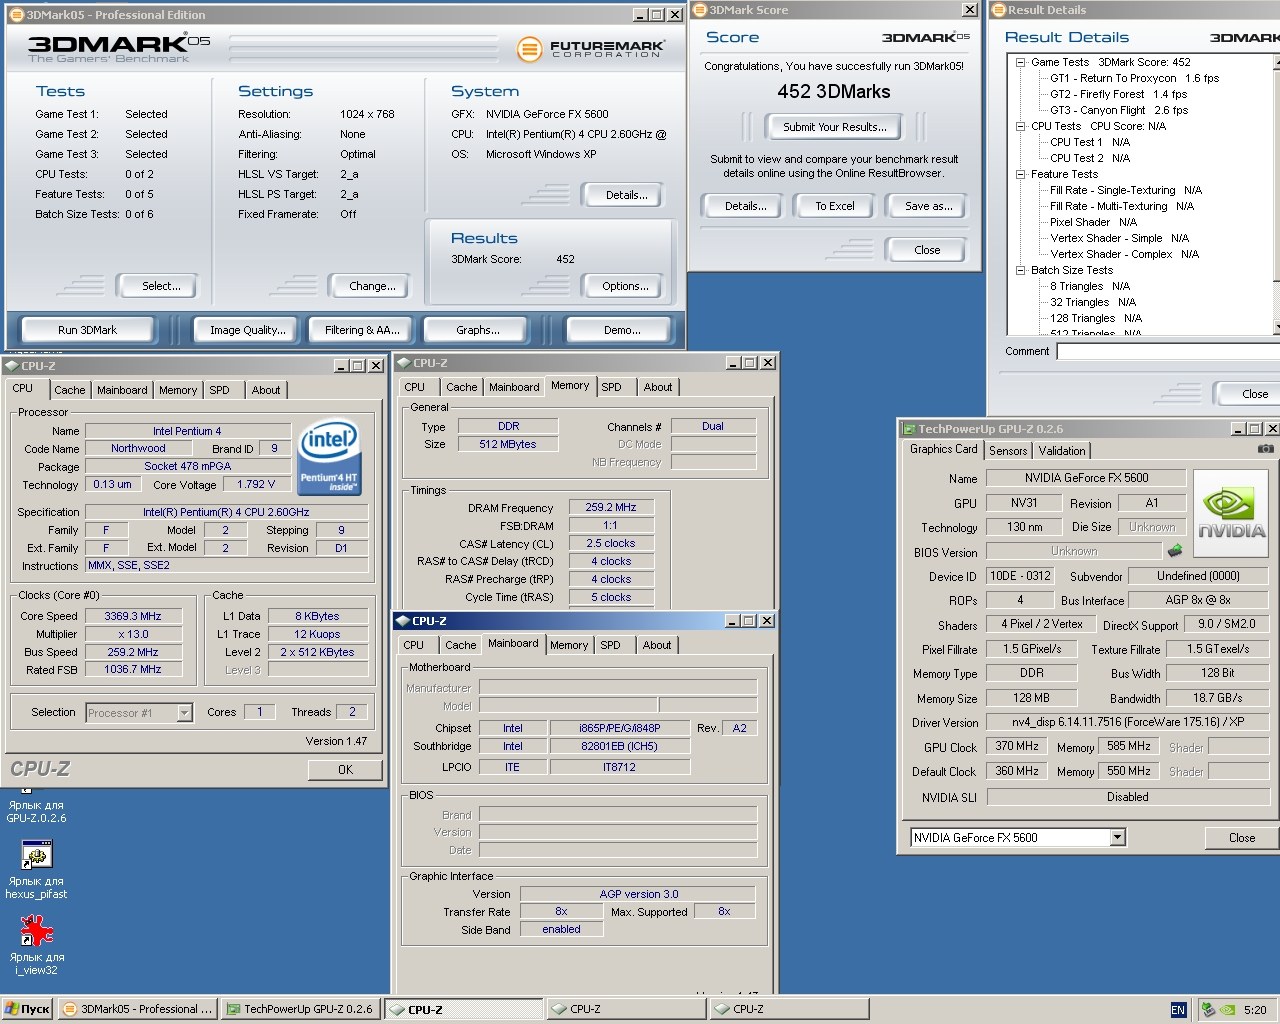Click the Run 3DMark button
Screen dimensions: 1280x1024
(x=87, y=330)
